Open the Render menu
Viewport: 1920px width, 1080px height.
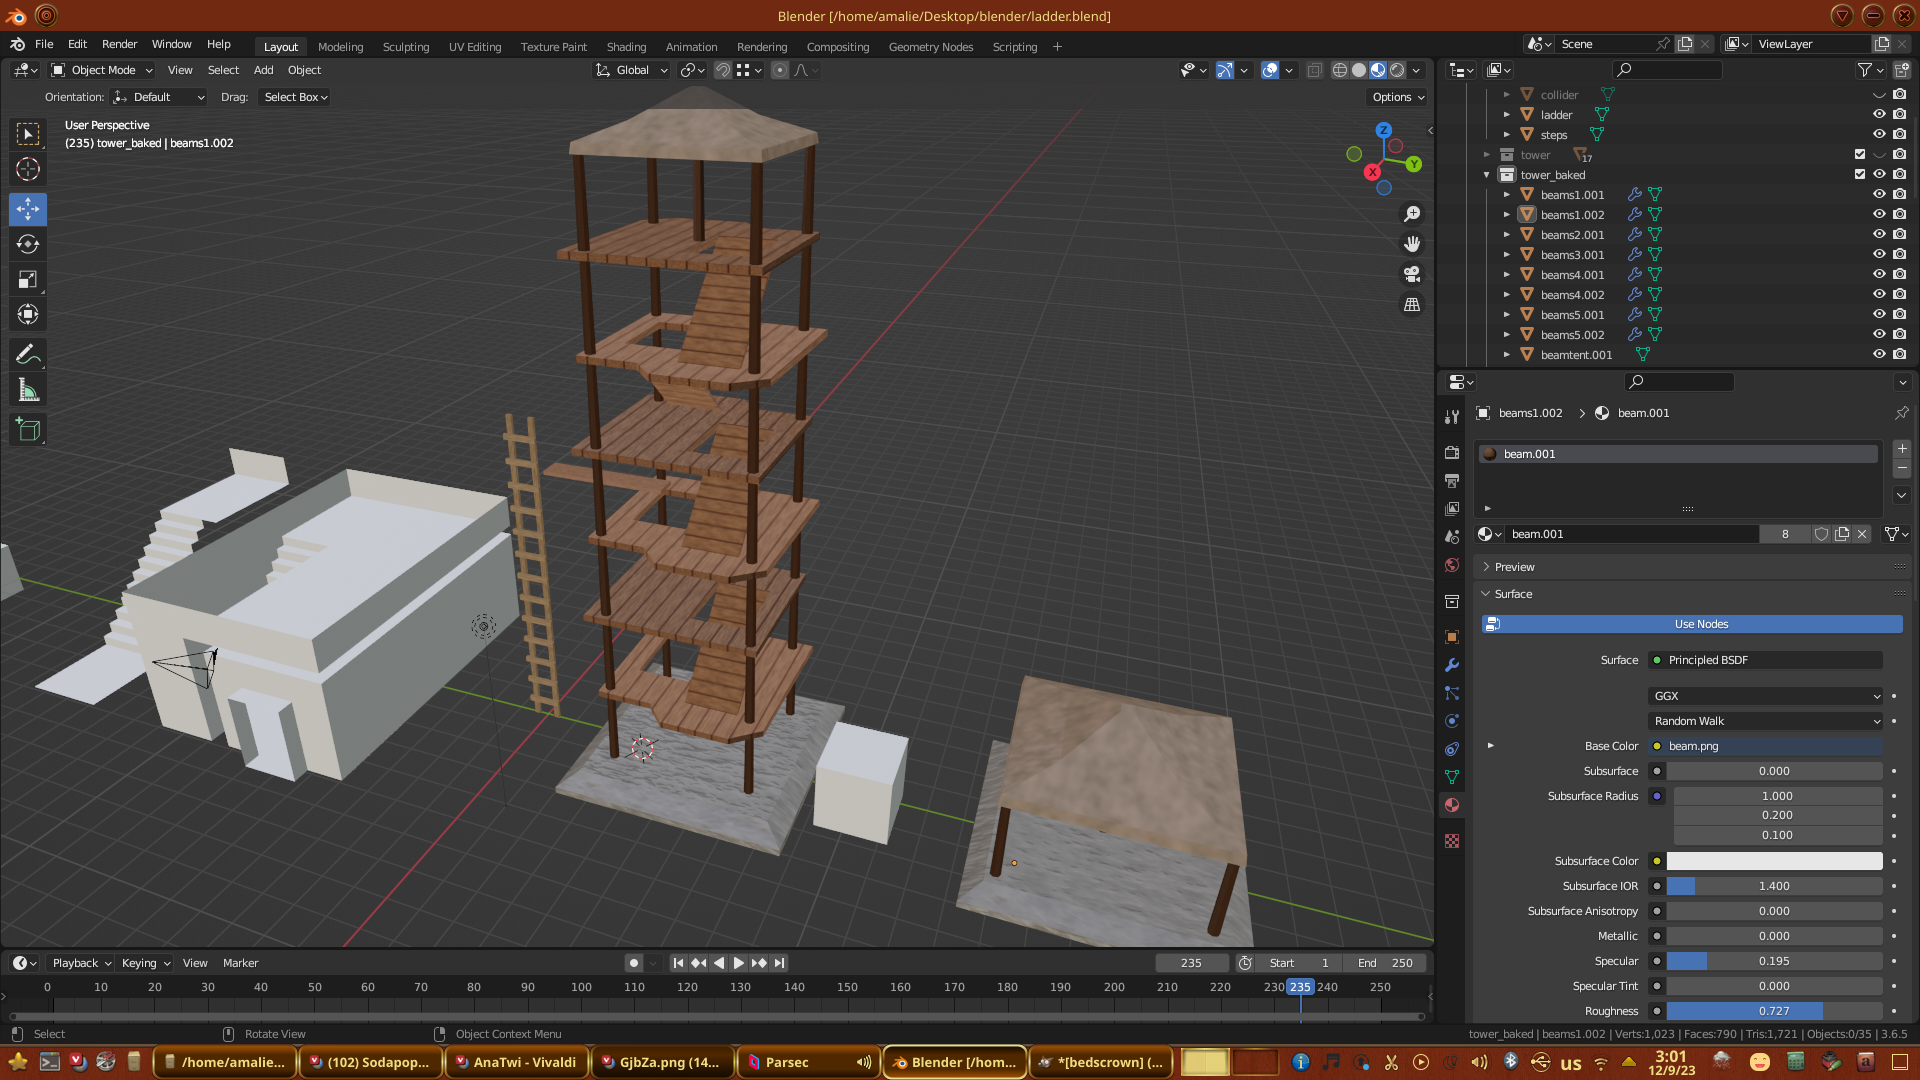119,44
